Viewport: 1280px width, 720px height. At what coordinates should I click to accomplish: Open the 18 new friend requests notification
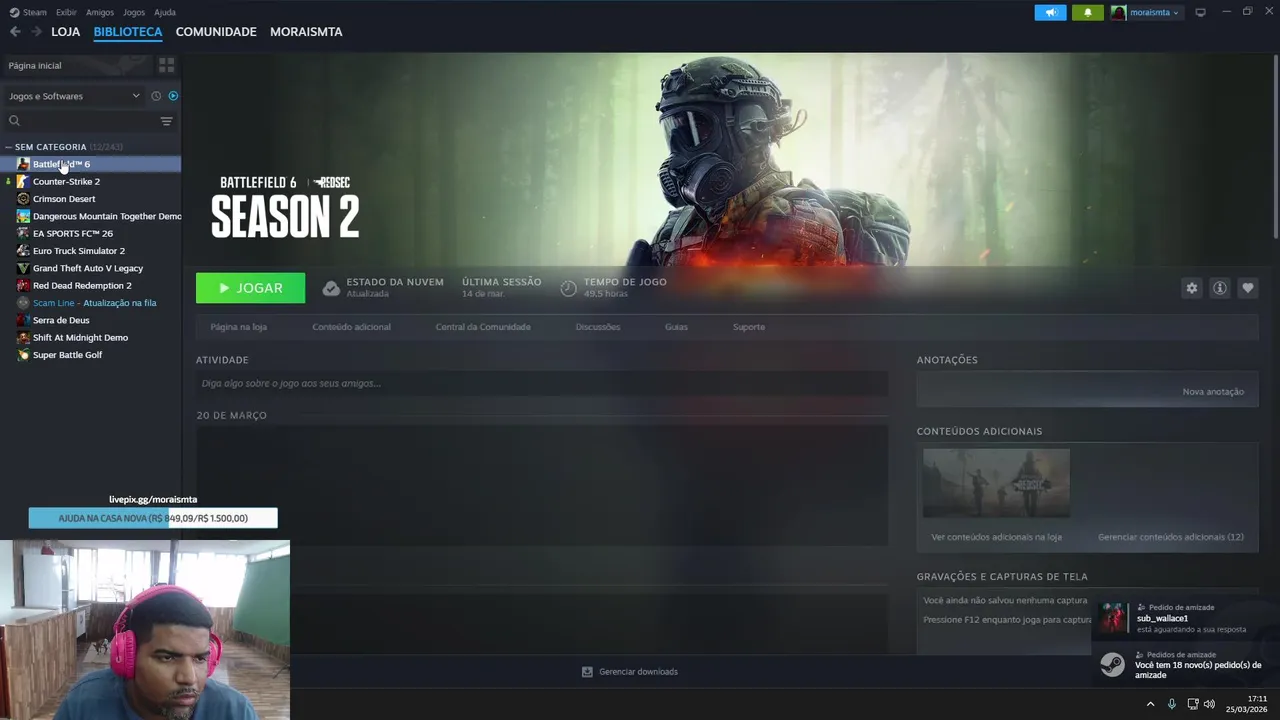click(x=1185, y=665)
